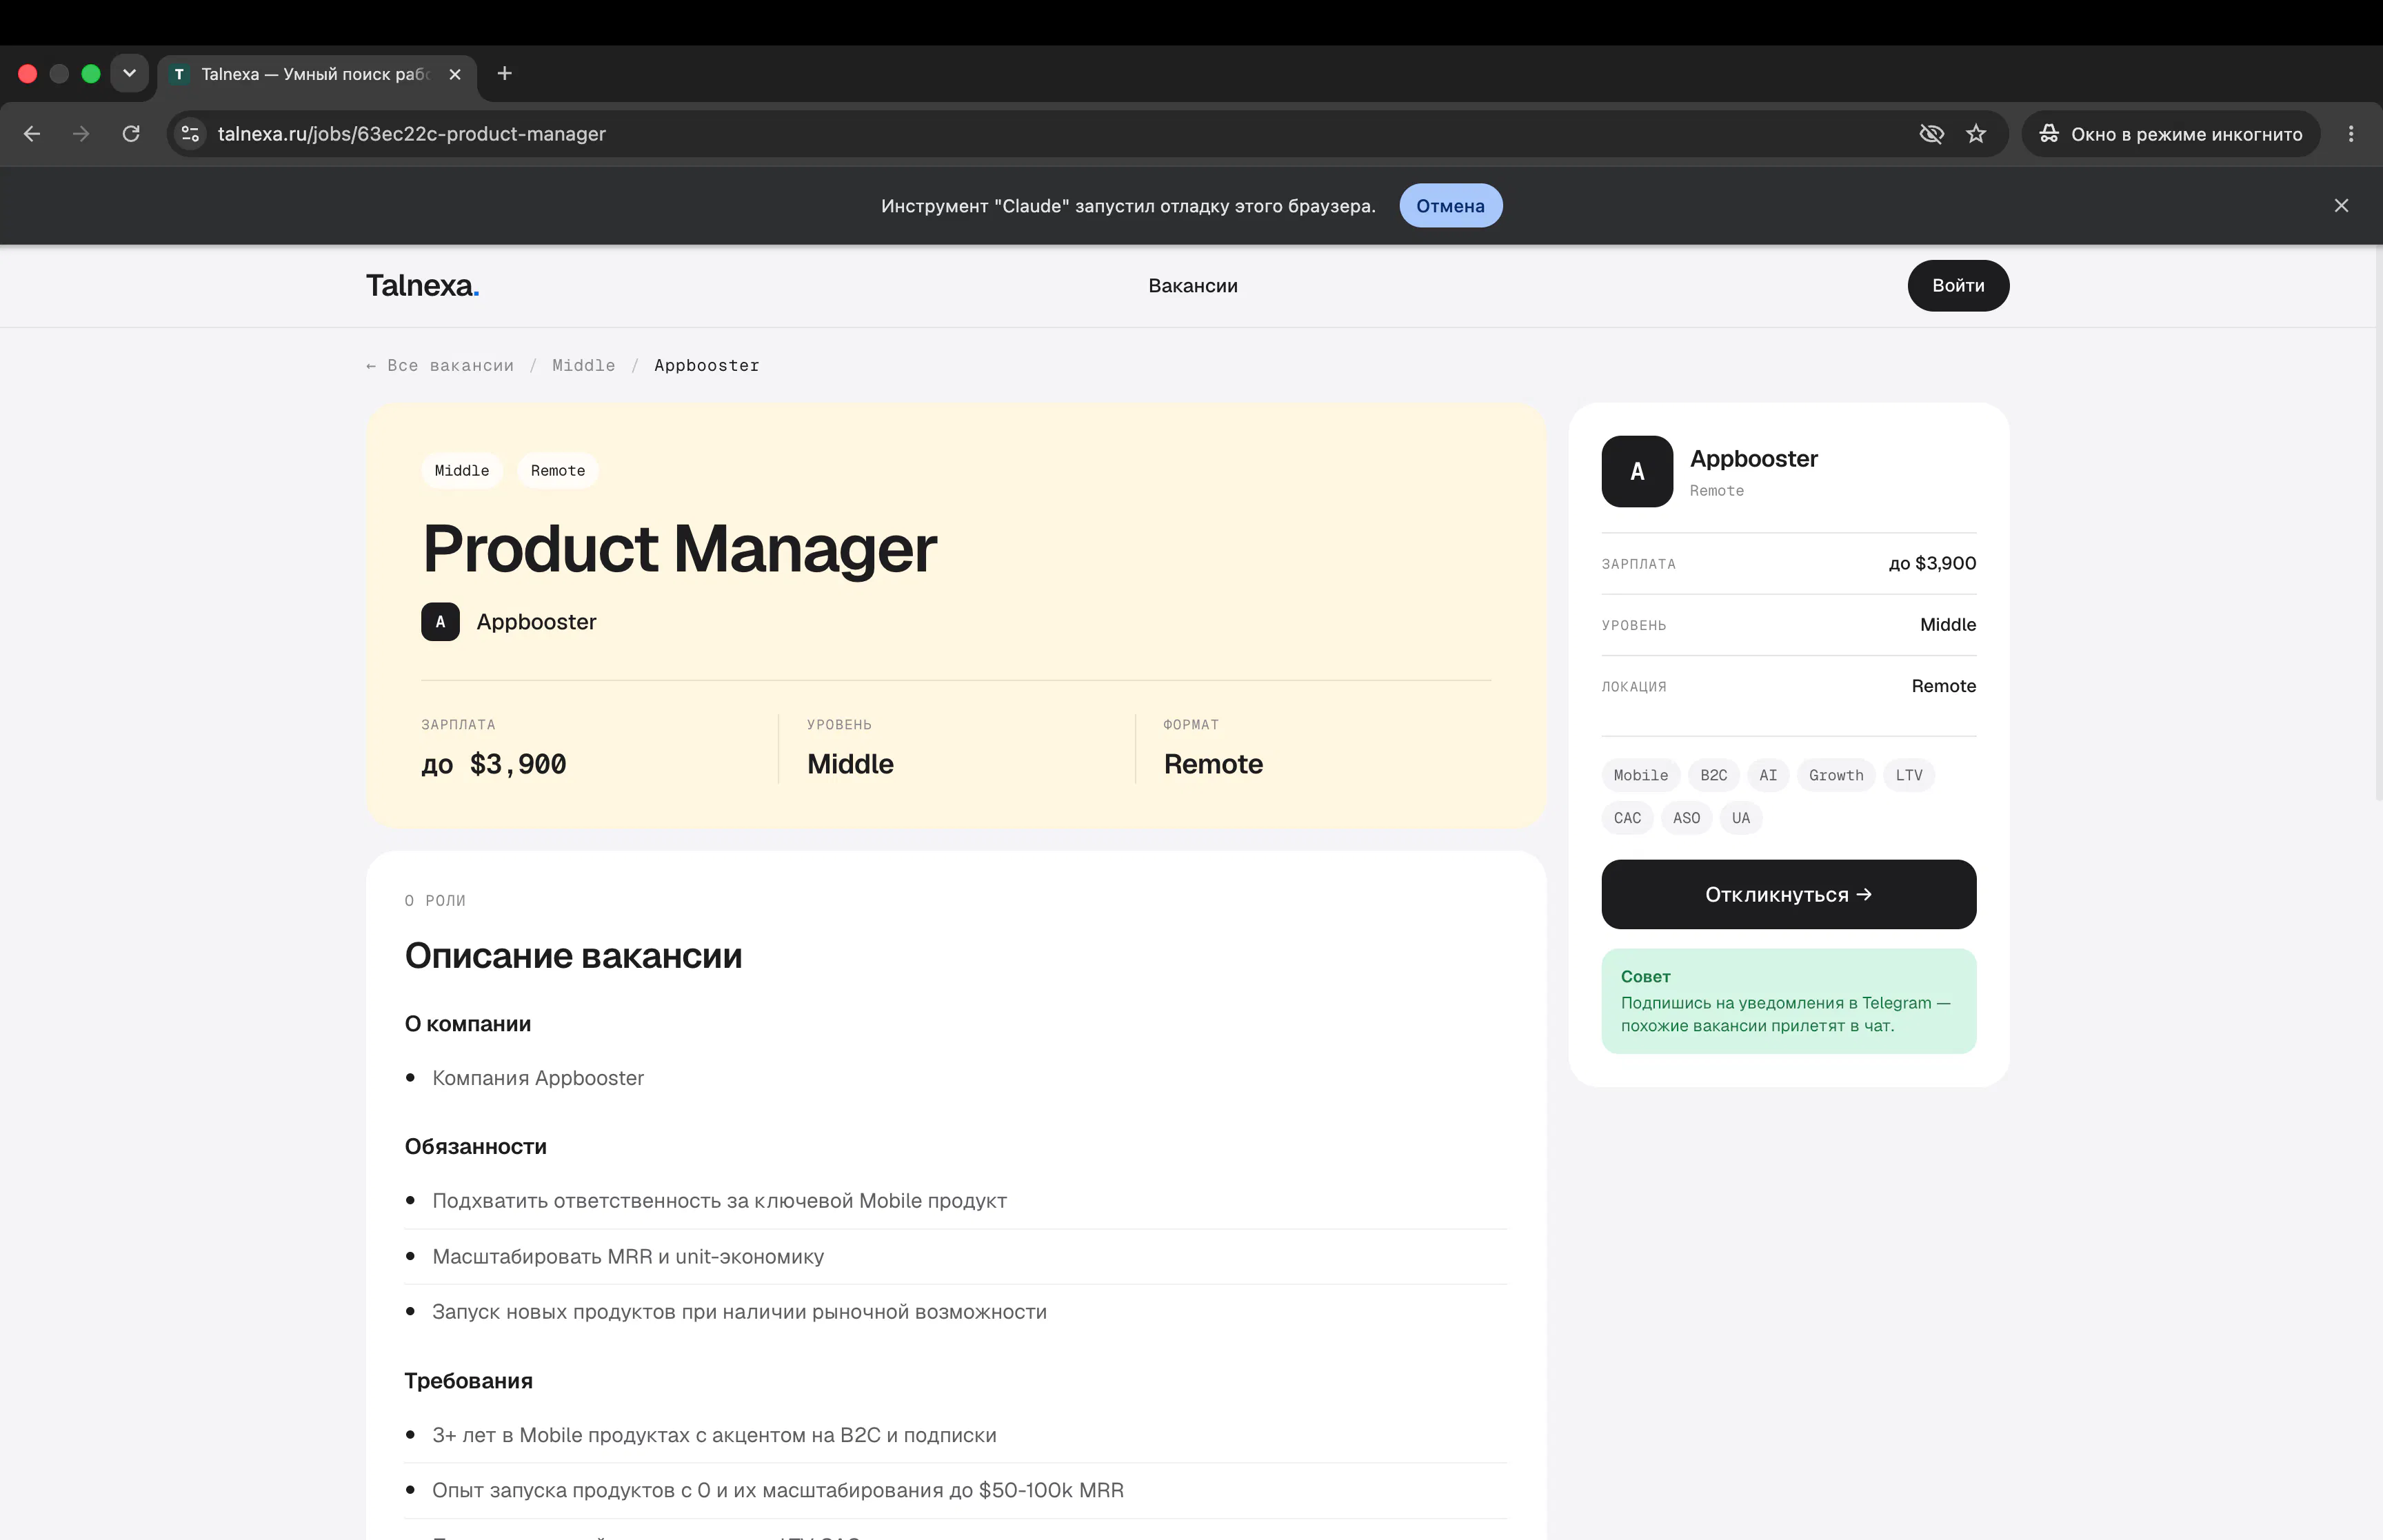Open the Вакансии navigation item

tap(1193, 286)
